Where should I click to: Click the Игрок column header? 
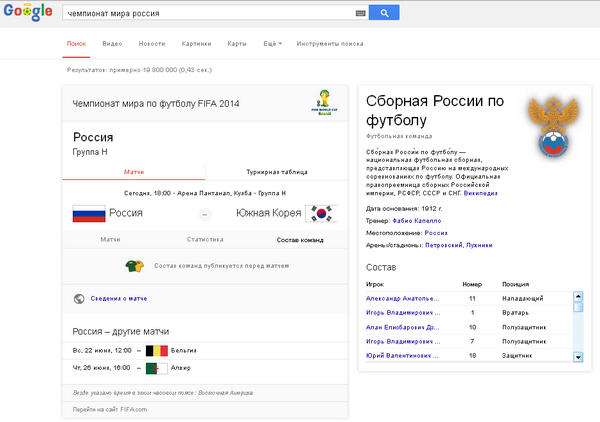375,285
